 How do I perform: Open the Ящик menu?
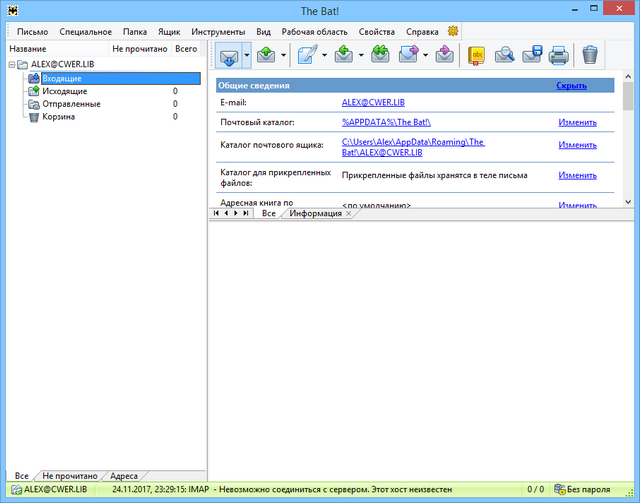coord(169,31)
